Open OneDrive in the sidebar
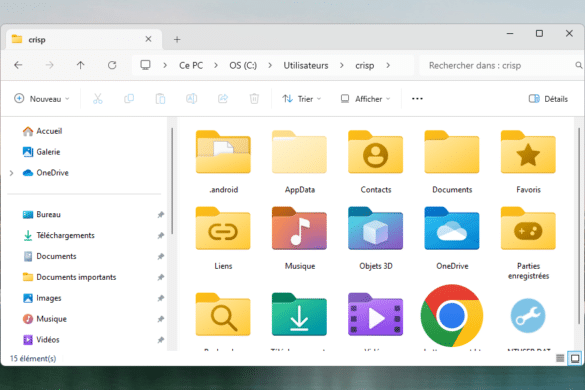The width and height of the screenshot is (585, 390). tap(46, 173)
